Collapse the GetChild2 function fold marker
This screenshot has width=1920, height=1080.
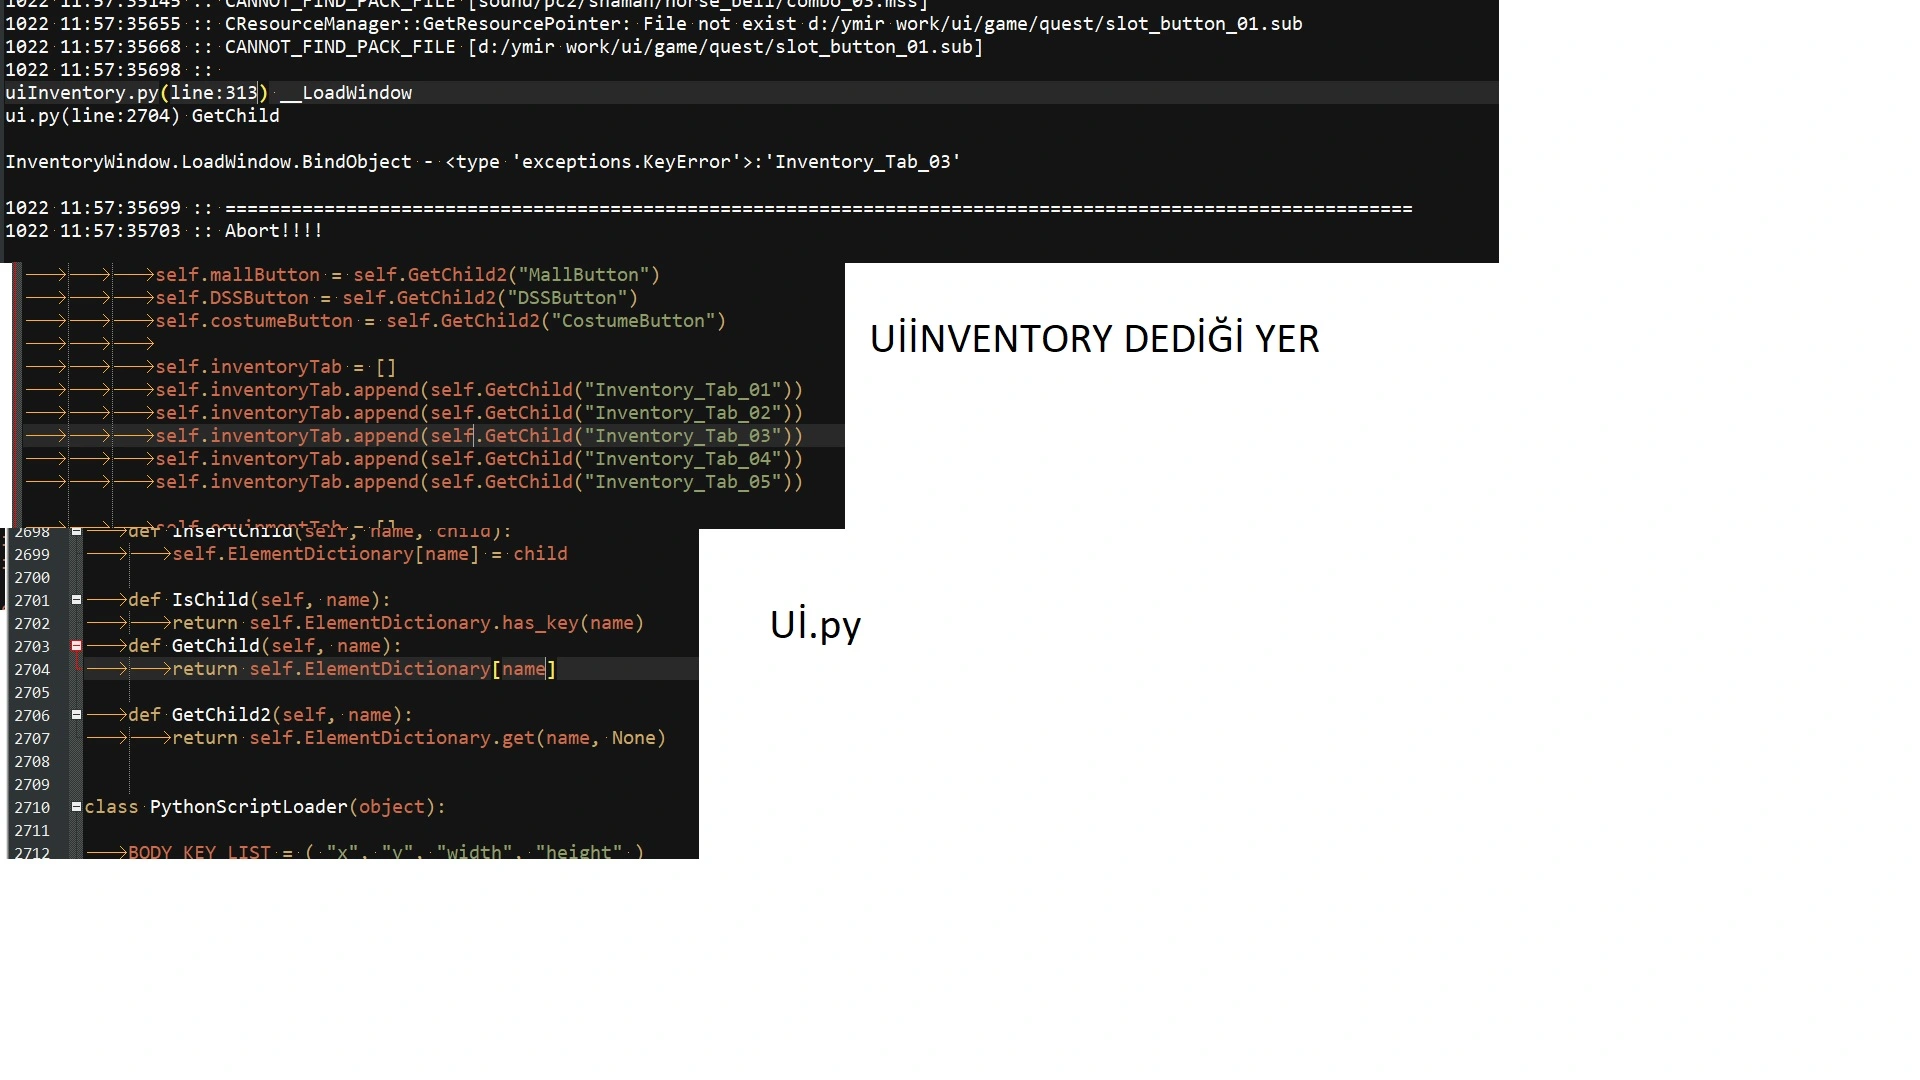coord(76,715)
